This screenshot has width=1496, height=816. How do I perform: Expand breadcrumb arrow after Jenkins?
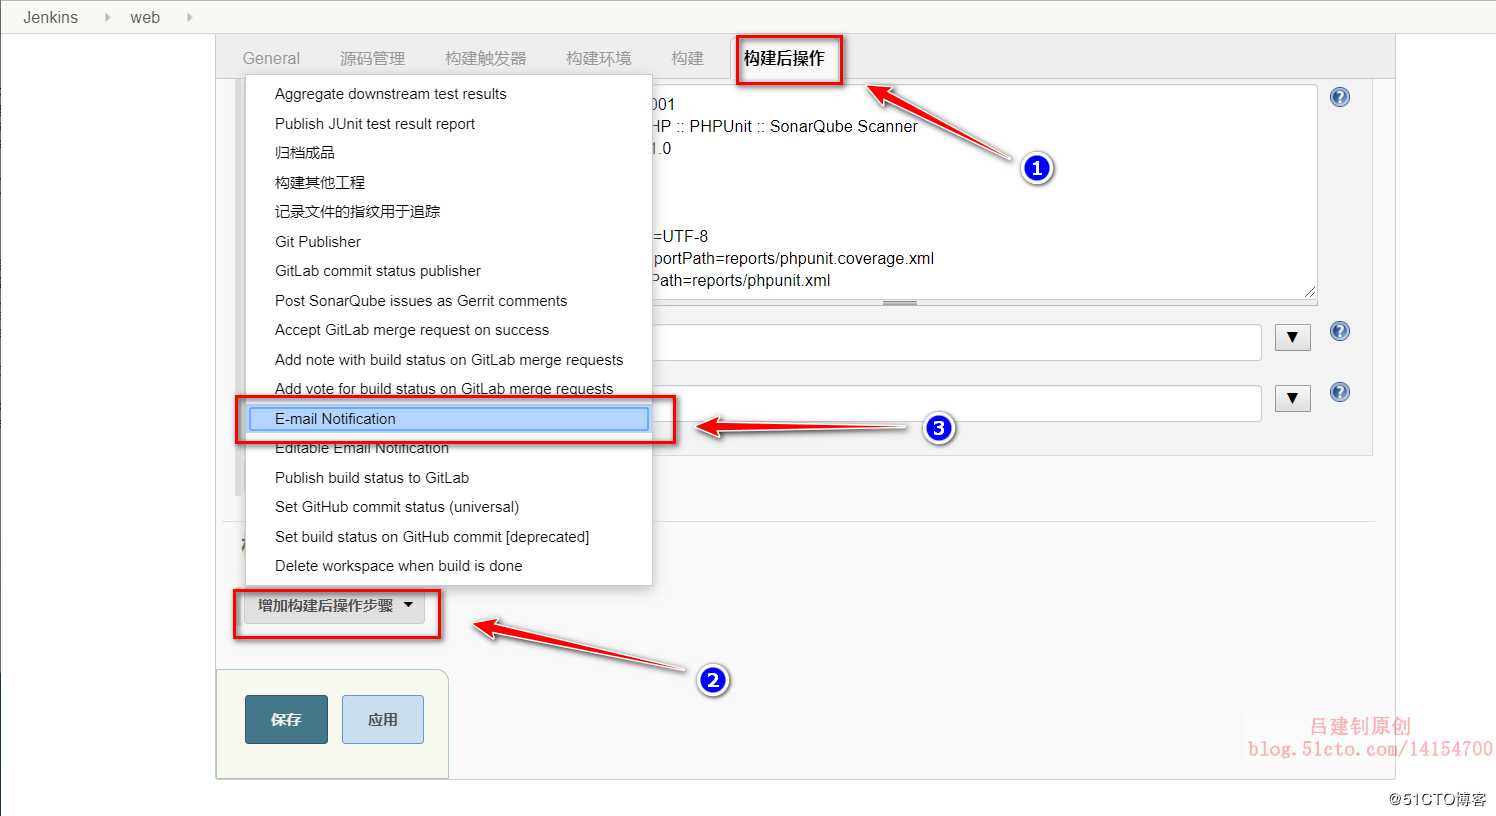107,17
